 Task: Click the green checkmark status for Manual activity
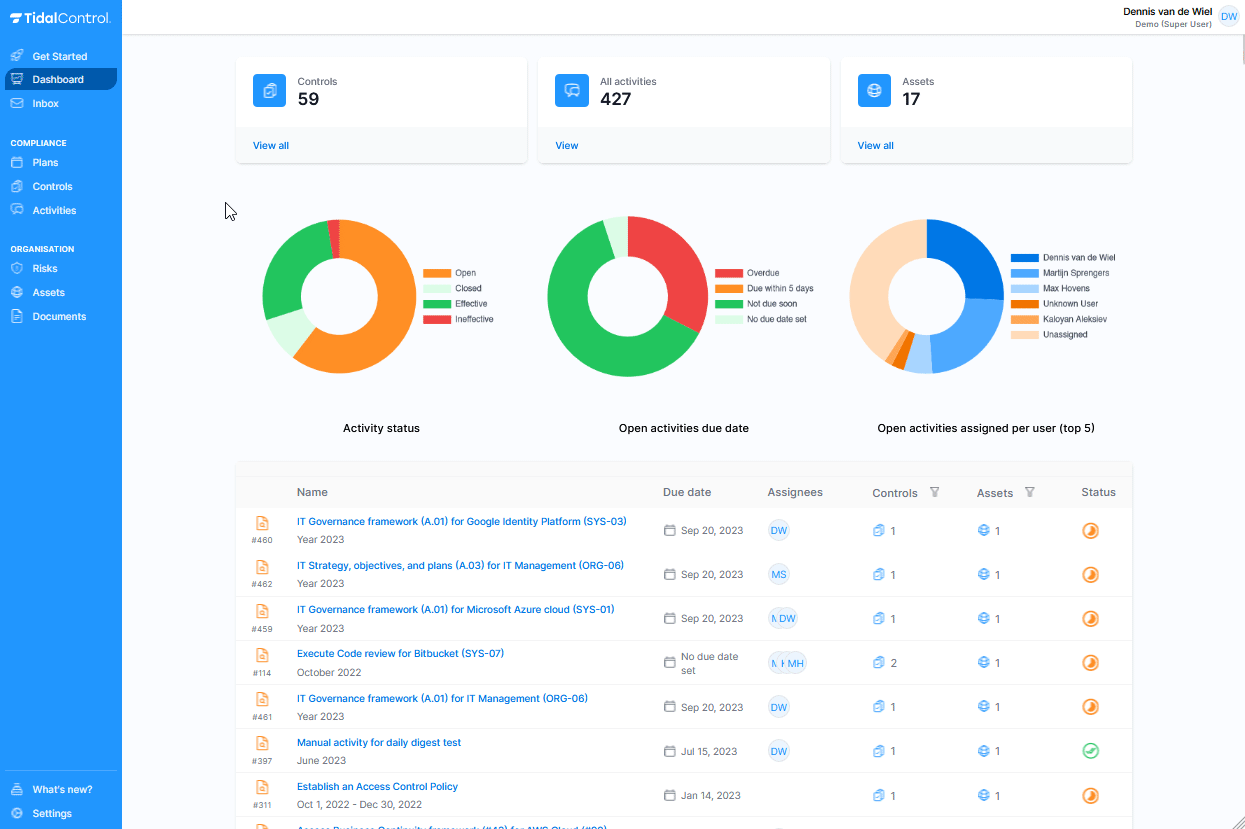click(1090, 750)
